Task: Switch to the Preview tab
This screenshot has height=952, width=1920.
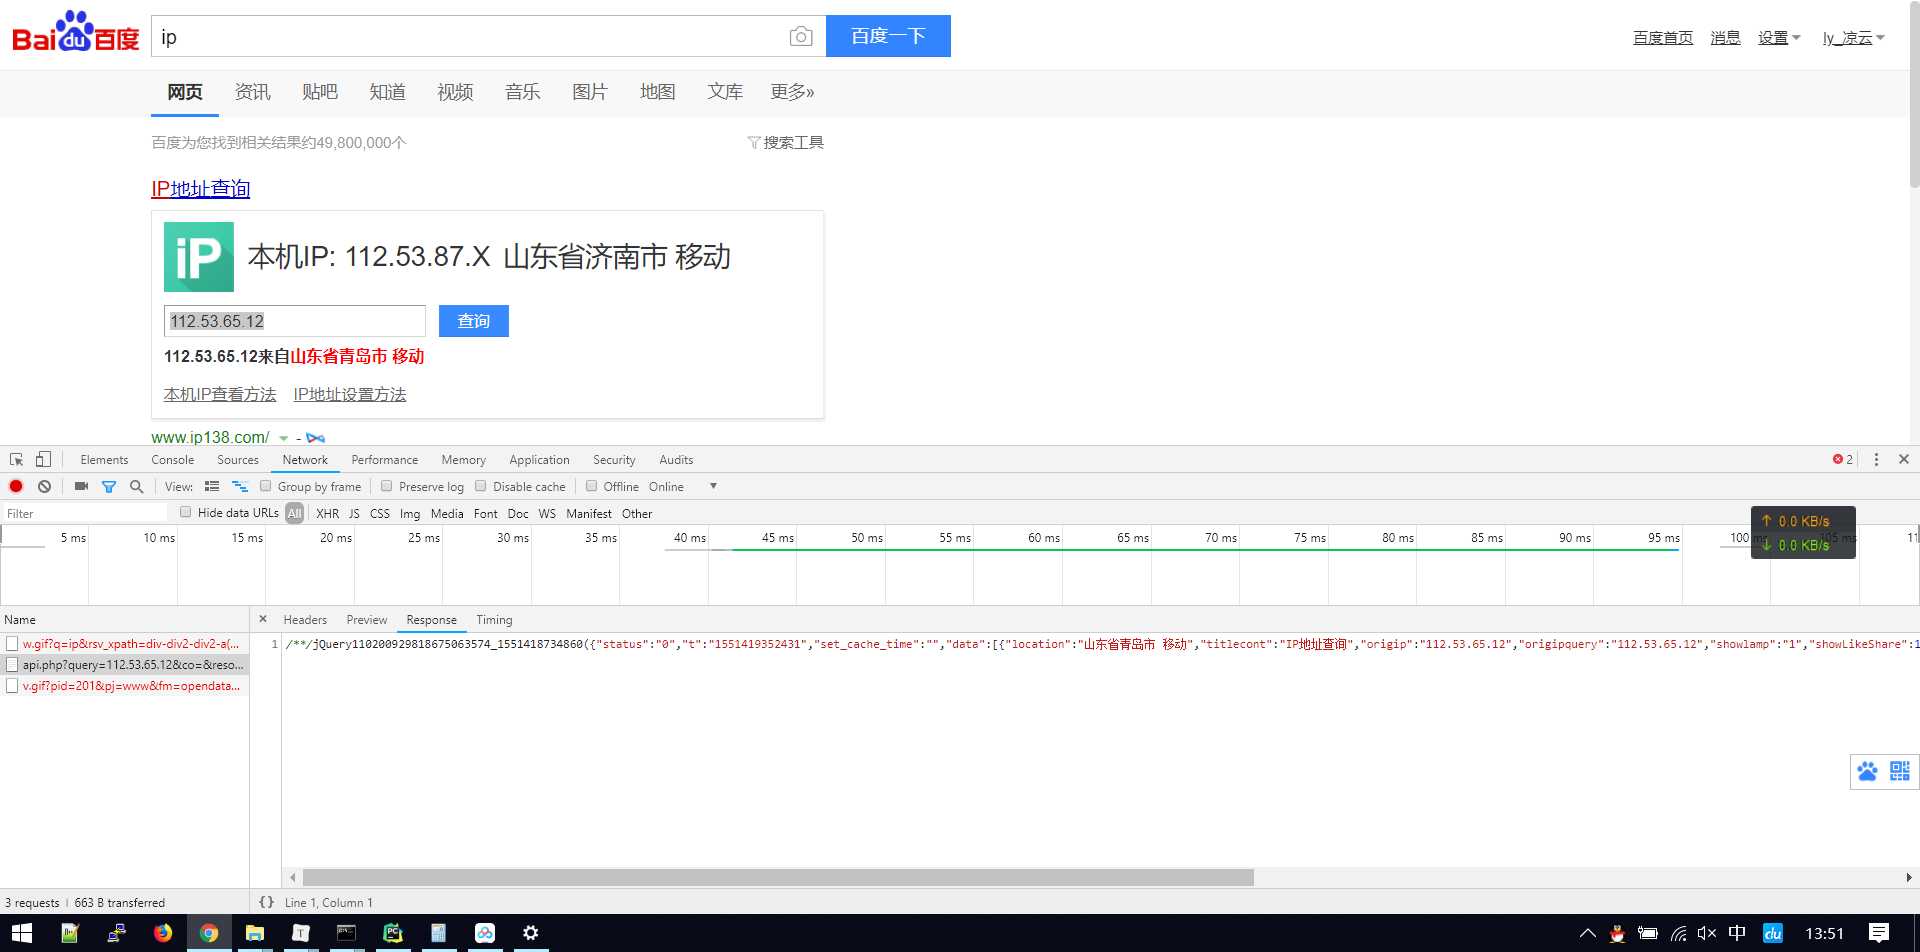Action: click(367, 619)
